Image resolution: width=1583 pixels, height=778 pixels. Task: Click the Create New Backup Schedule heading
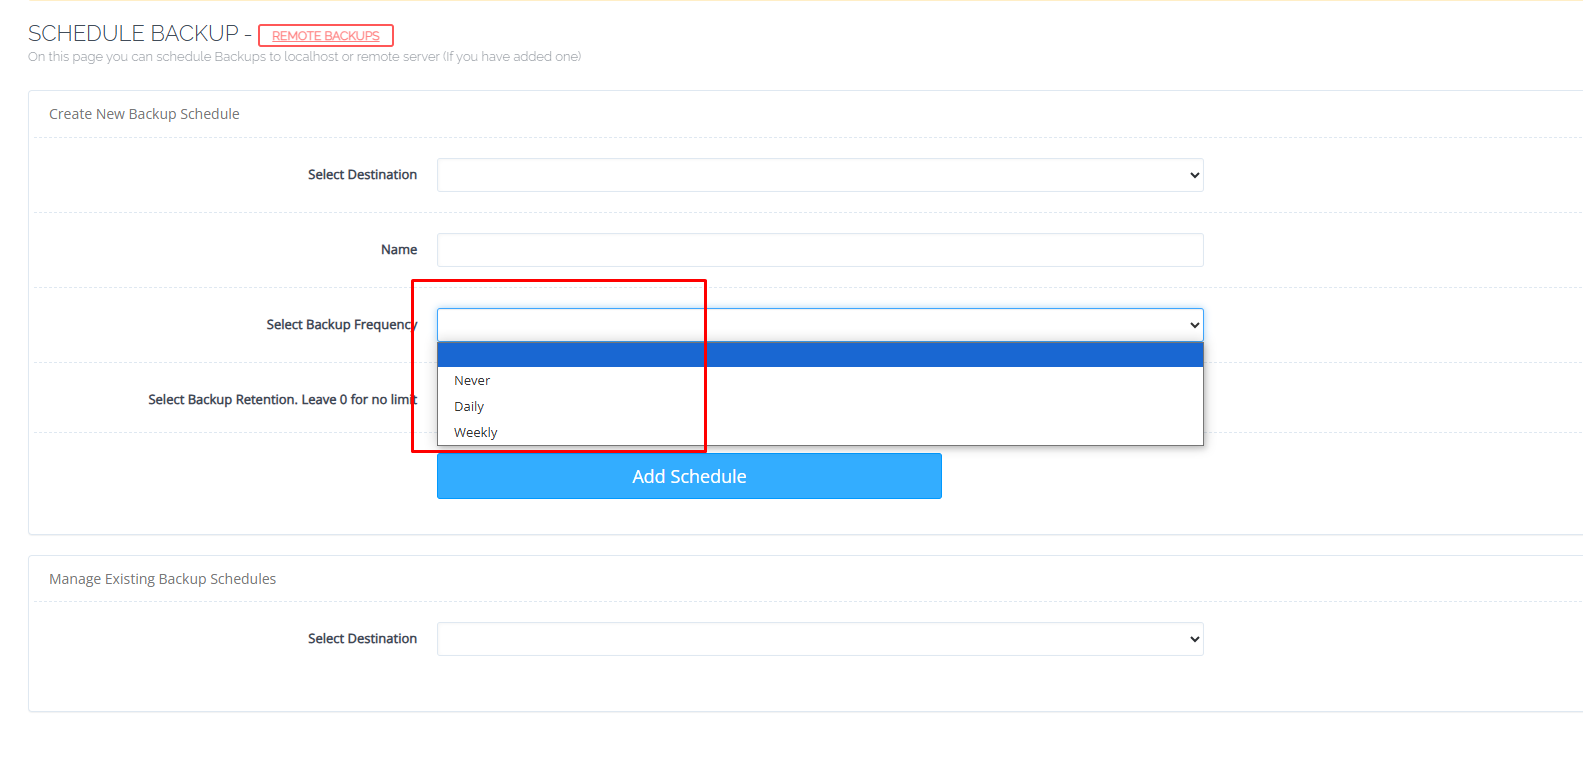click(144, 114)
